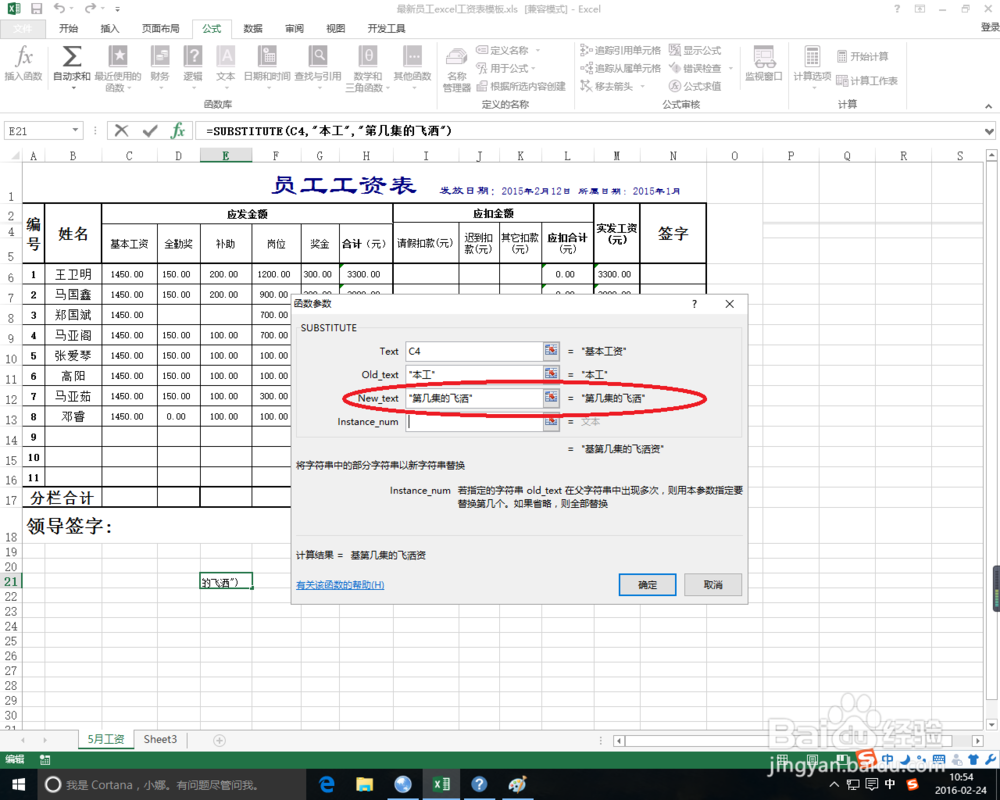Open Calculation Options (计算选项) dropdown
Image resolution: width=1000 pixels, height=800 pixels.
pyautogui.click(x=812, y=65)
